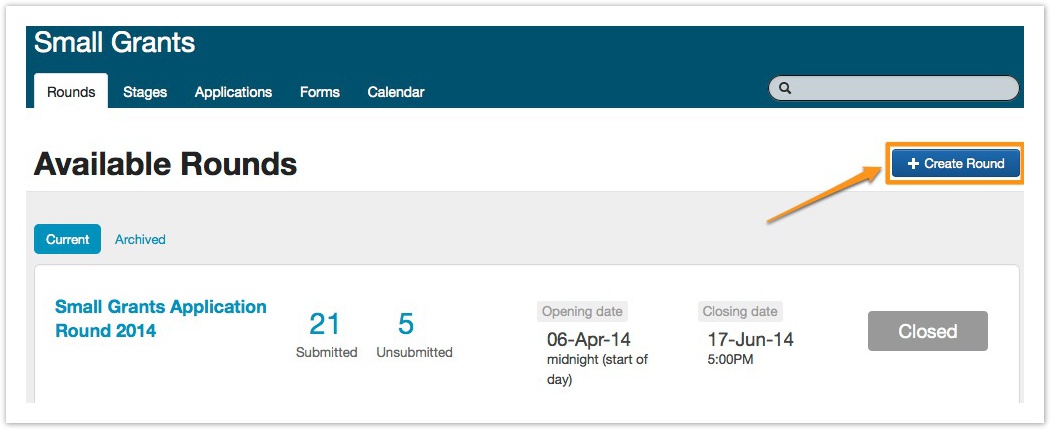The height and width of the screenshot is (429, 1050).
Task: Click the Available Rounds heading
Action: coord(165,164)
